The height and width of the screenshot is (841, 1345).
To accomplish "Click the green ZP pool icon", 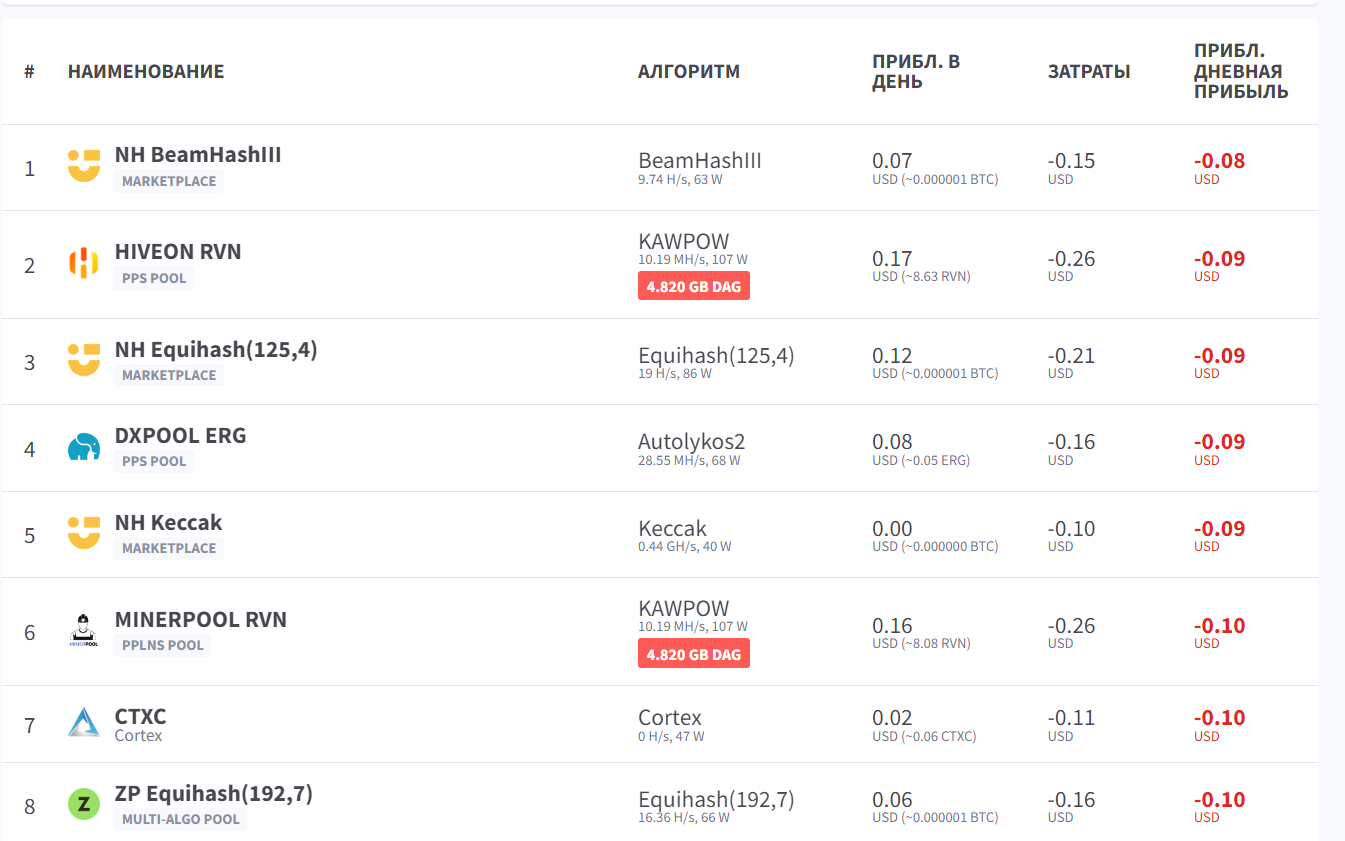I will 84,804.
